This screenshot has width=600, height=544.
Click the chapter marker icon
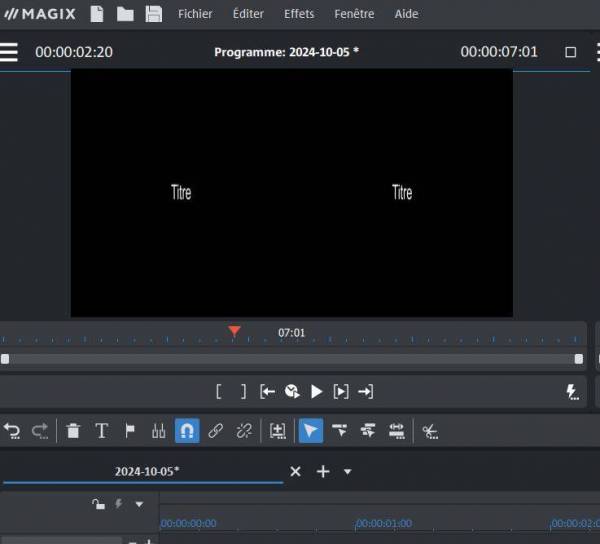pos(158,431)
